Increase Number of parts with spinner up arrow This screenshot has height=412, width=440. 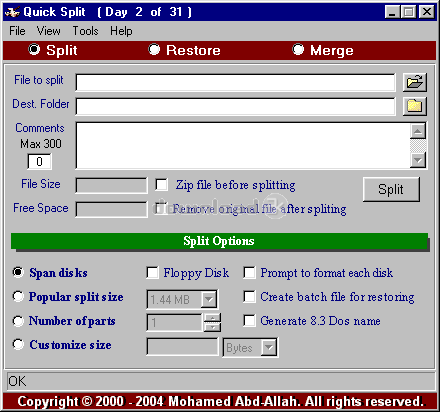click(x=212, y=318)
